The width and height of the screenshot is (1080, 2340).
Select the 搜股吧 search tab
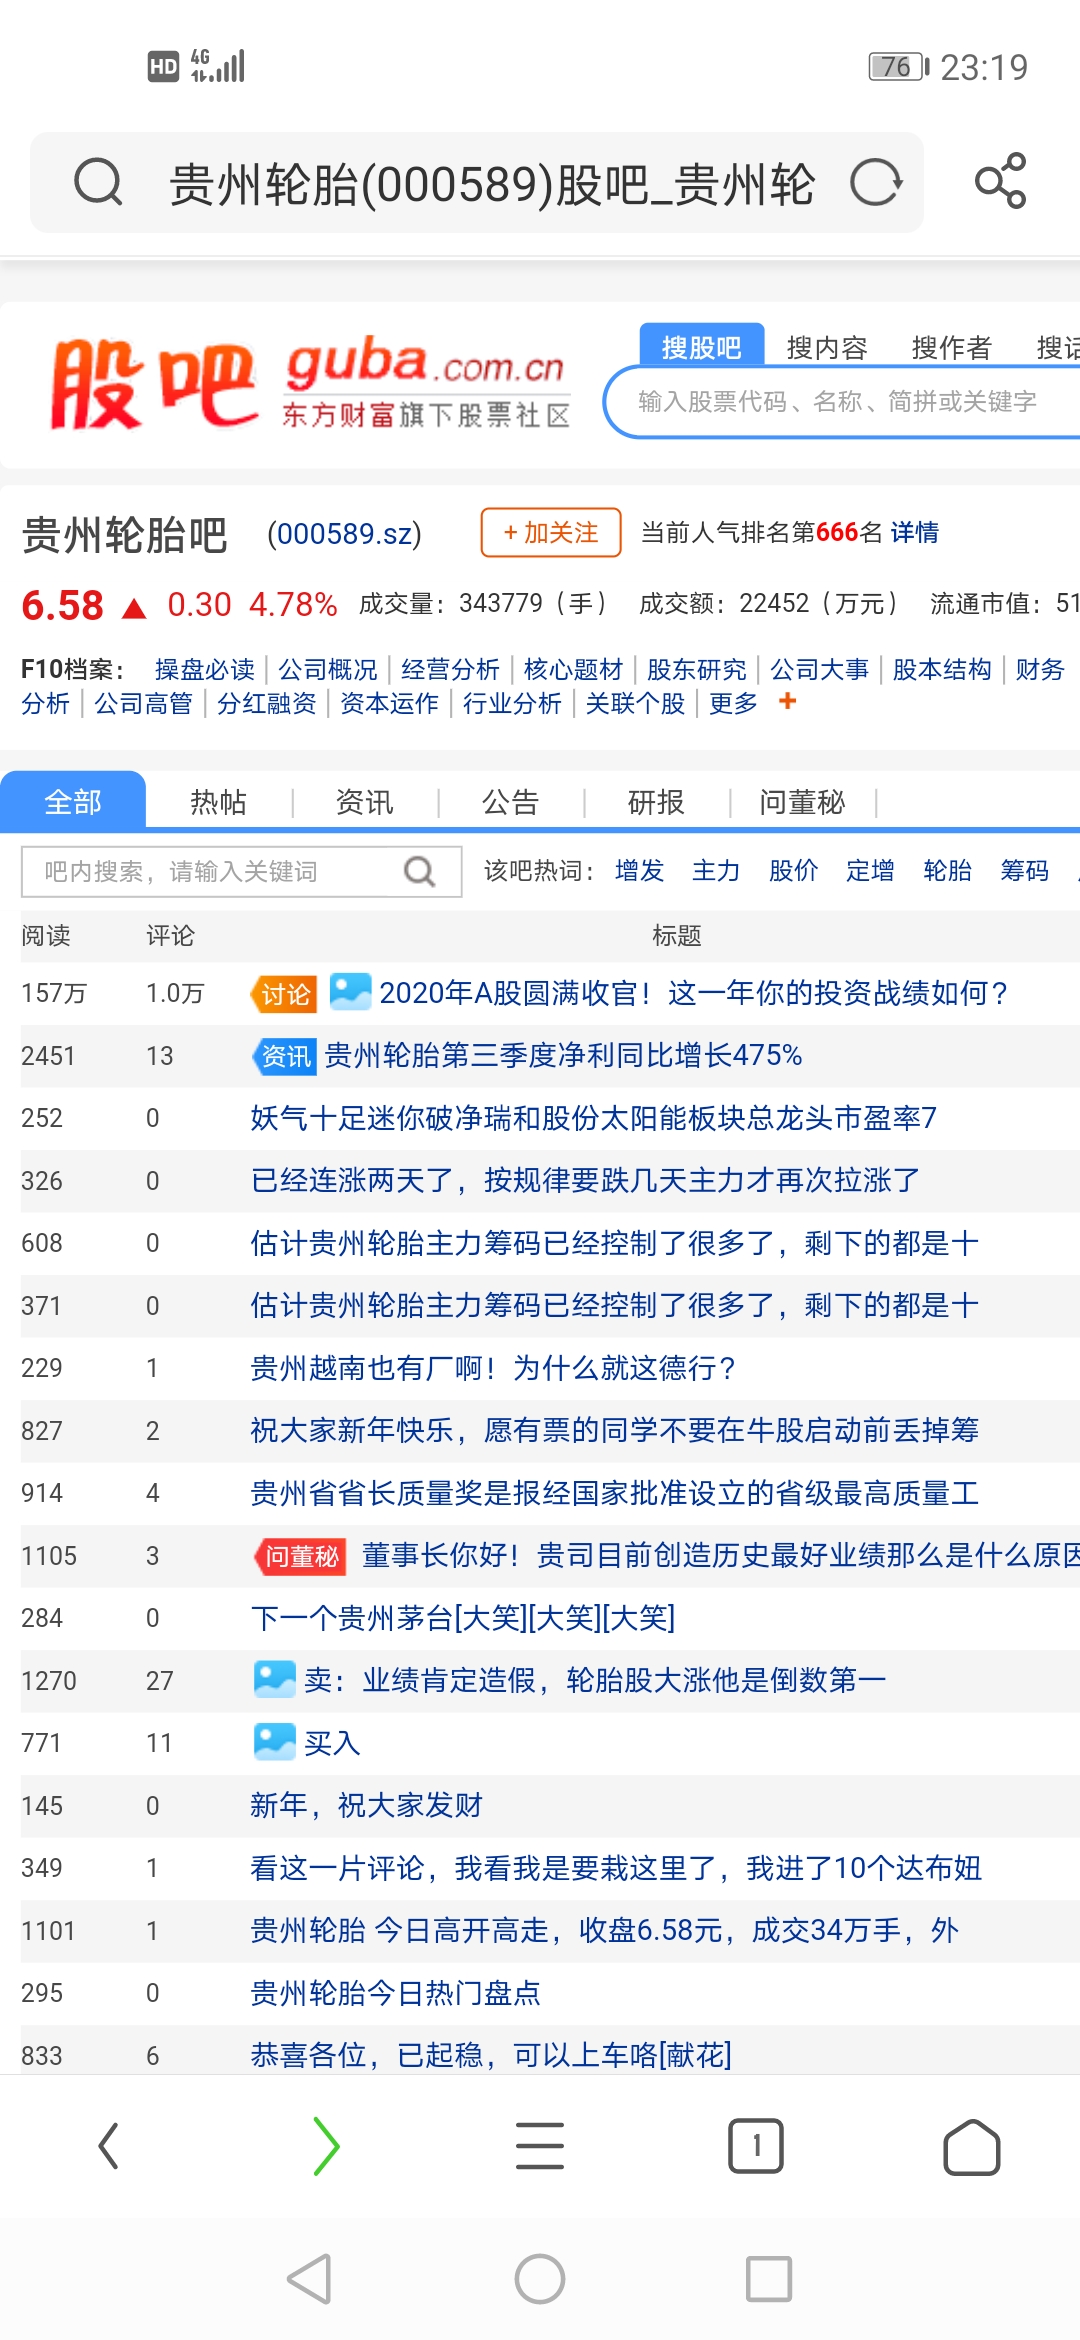702,347
